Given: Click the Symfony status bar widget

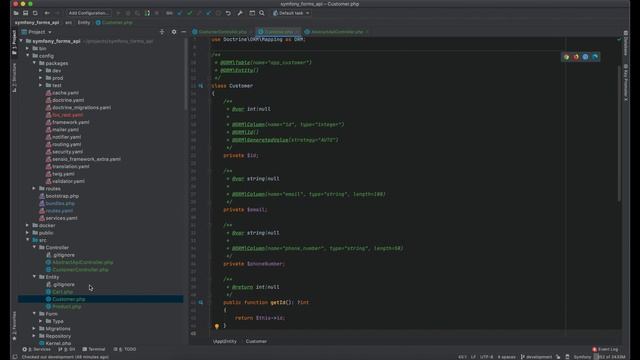Looking at the screenshot, I should point(582,357).
